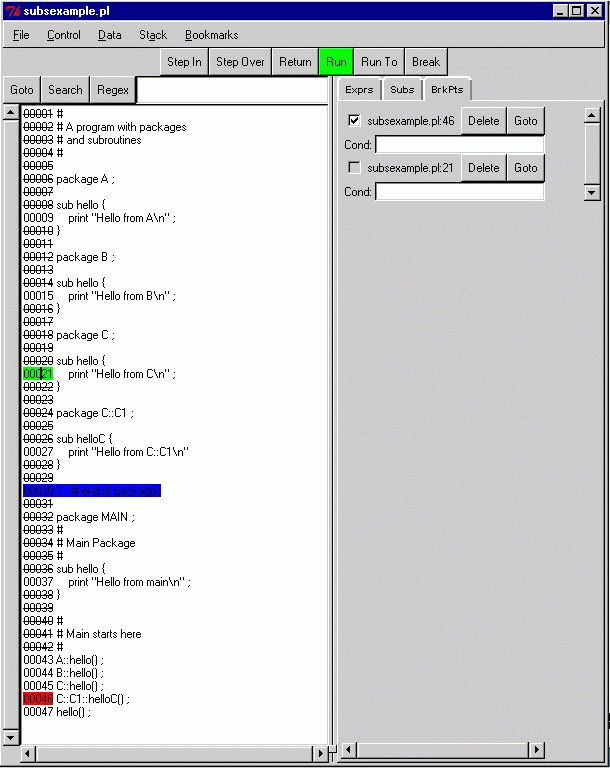Click the red breakpoint marker on line 46
The height and width of the screenshot is (768, 610).
38,699
